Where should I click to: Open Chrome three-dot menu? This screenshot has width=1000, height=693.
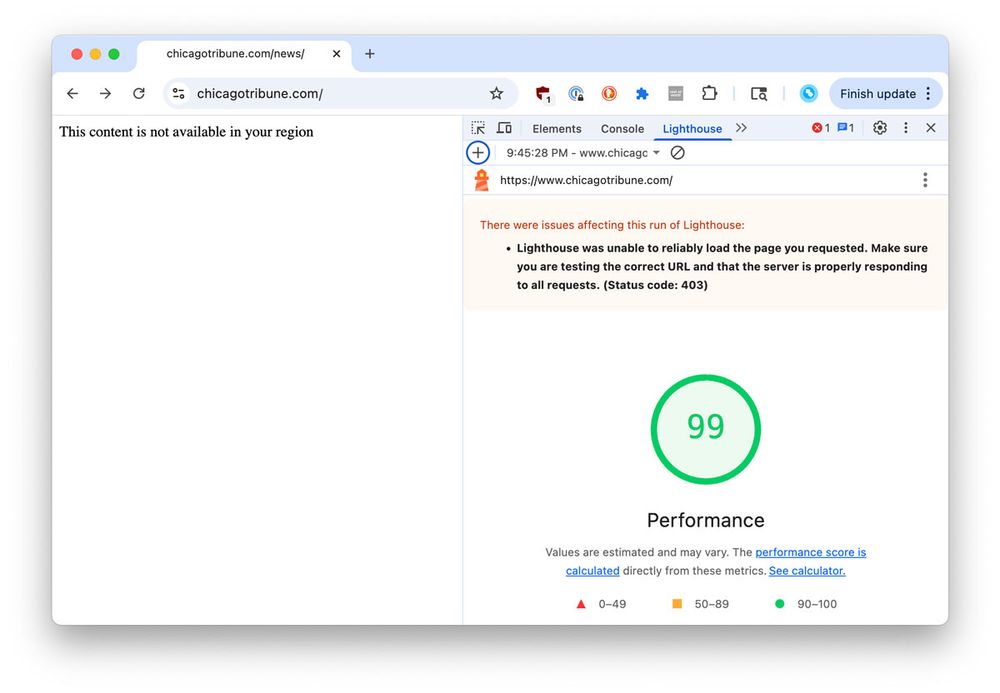point(929,94)
